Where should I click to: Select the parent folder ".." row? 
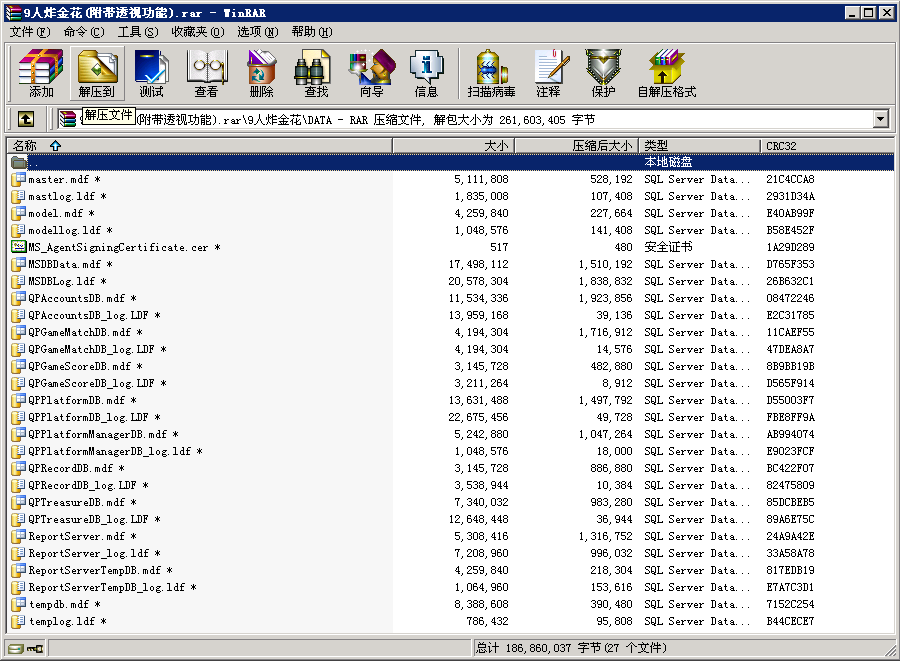pyautogui.click(x=35, y=162)
